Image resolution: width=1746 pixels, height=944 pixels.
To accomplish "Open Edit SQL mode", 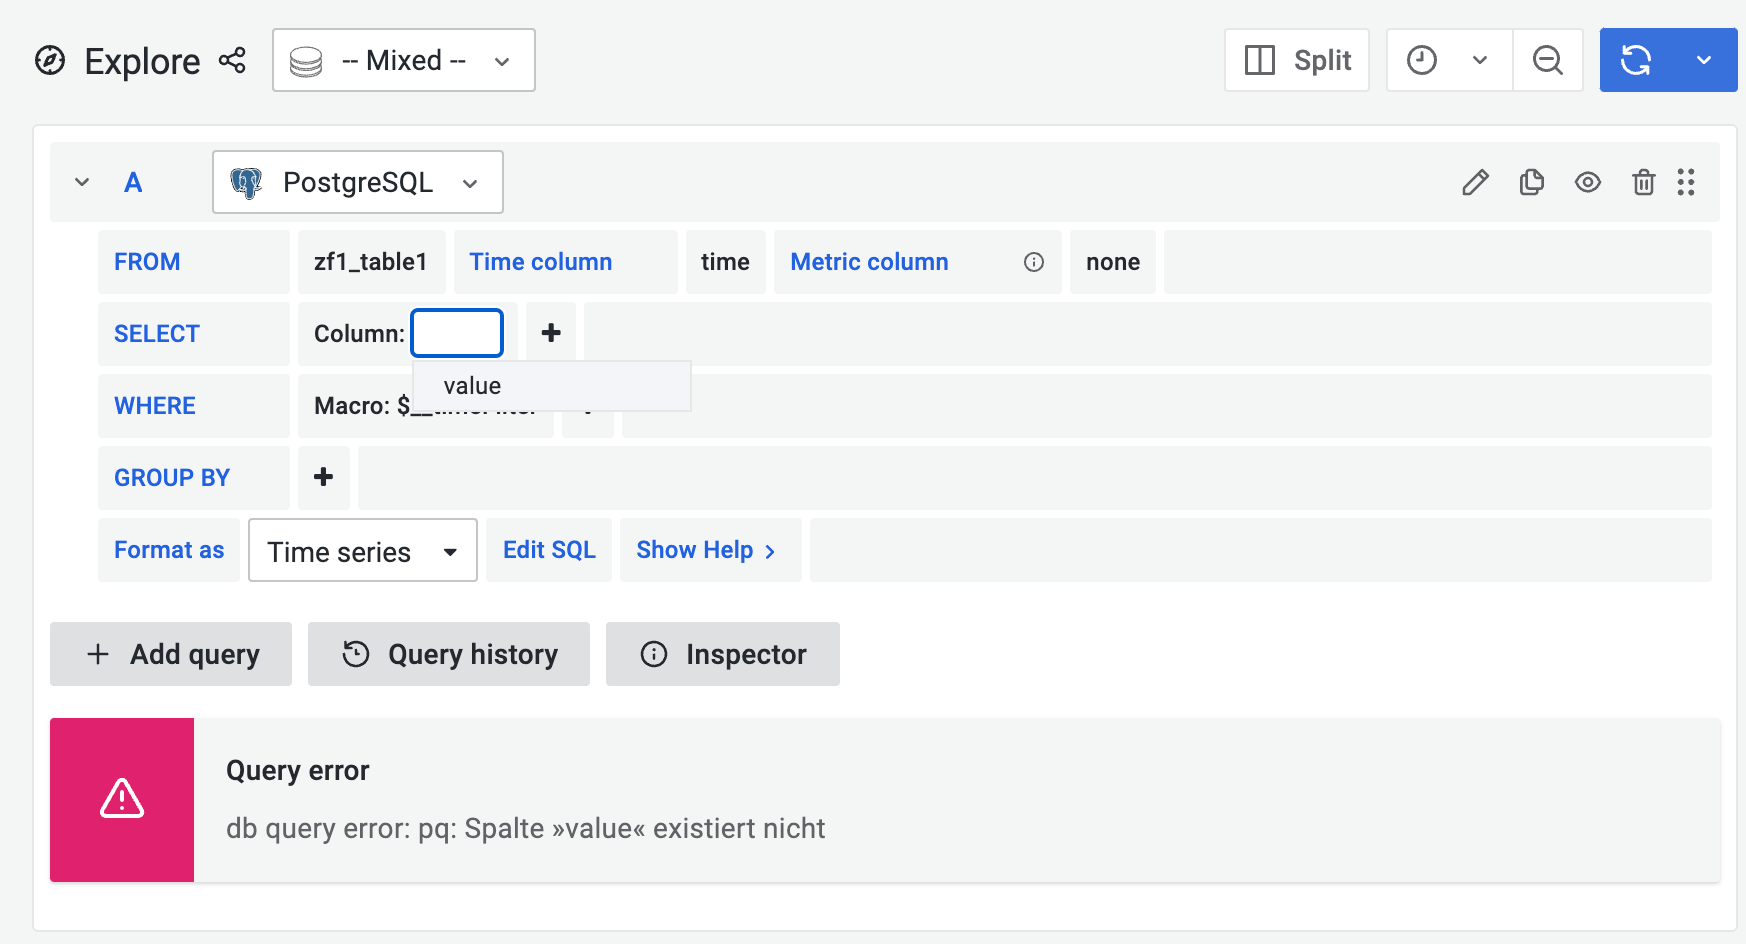I will tap(548, 549).
